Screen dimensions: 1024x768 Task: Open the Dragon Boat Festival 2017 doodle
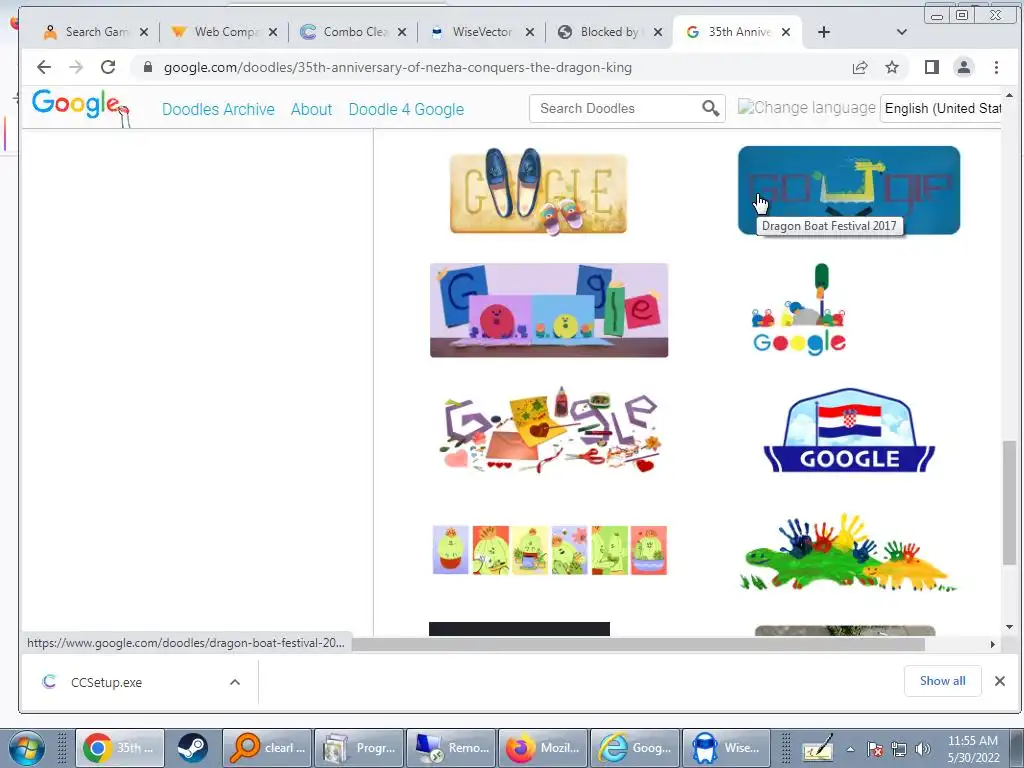(849, 190)
